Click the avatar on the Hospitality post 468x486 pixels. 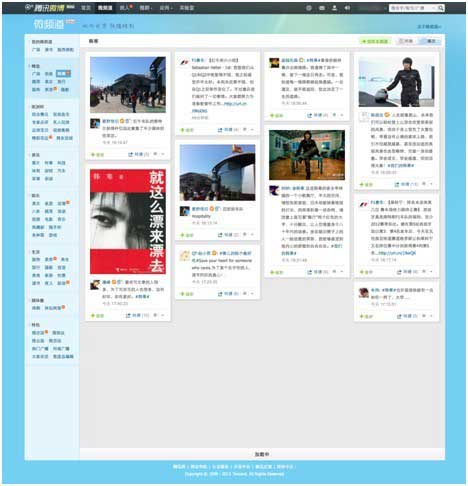[x=185, y=211]
